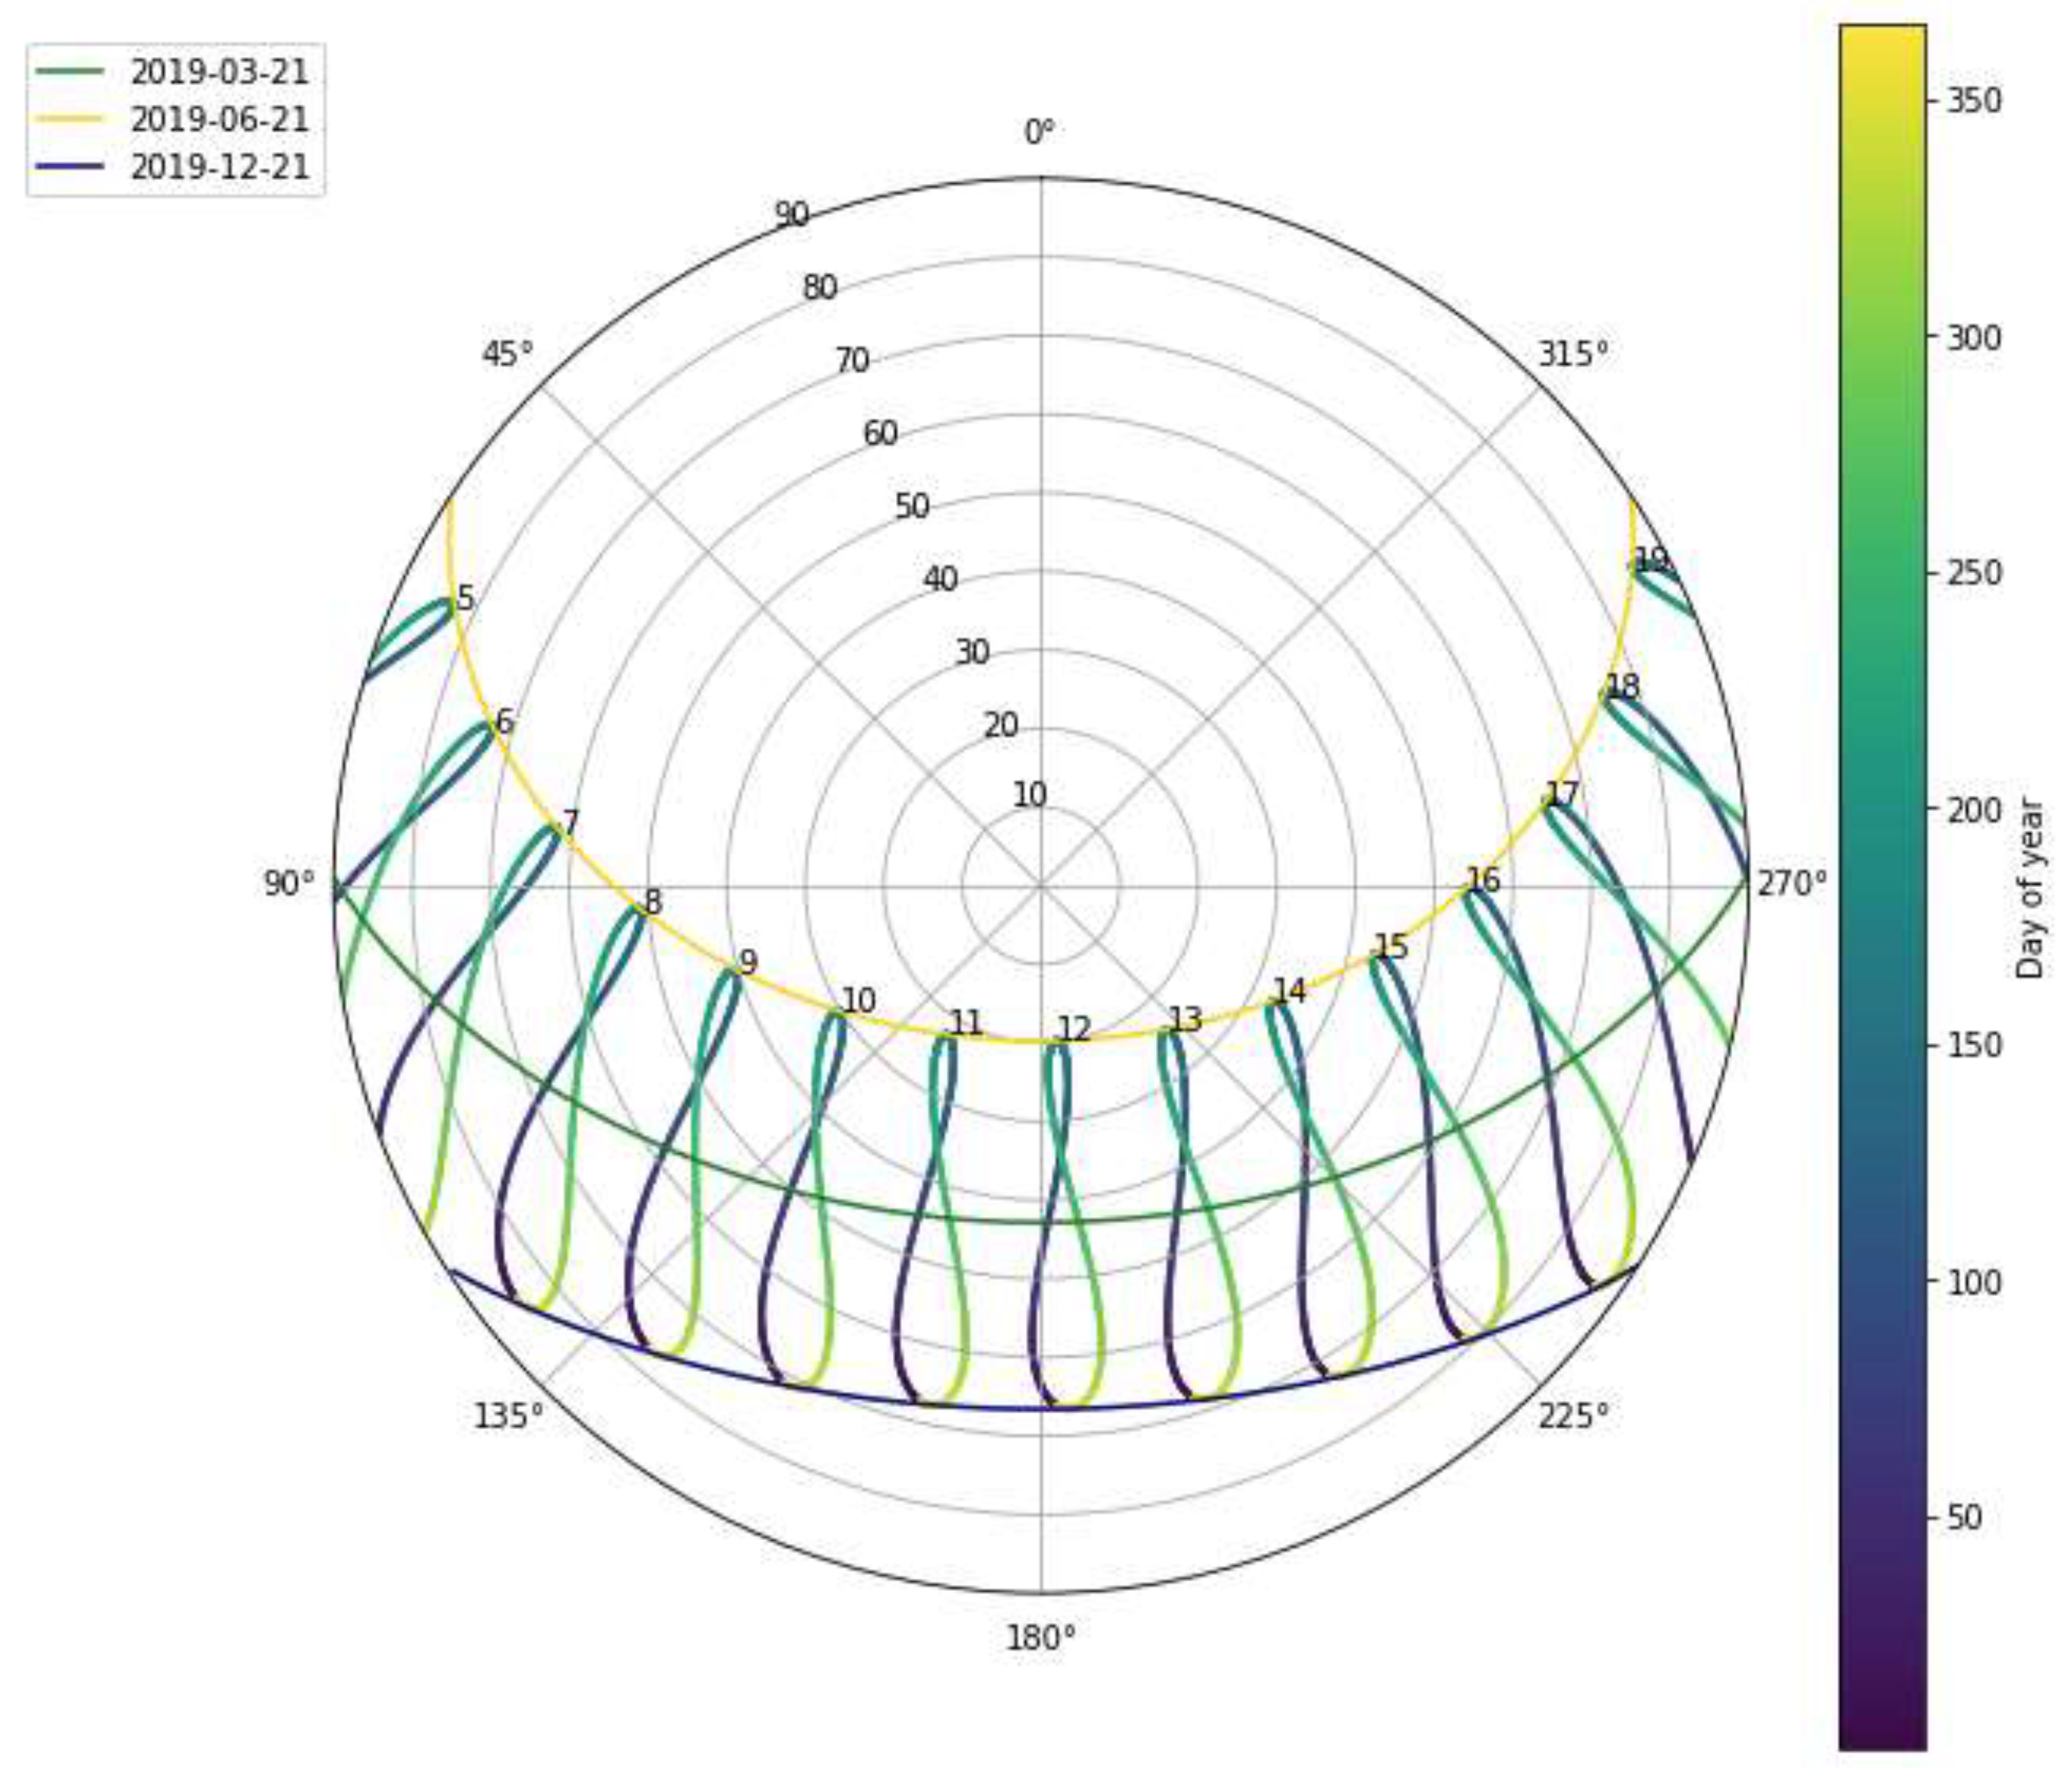Click the 2019-06-21 legend entry
The height and width of the screenshot is (1776, 2072).
click(219, 120)
